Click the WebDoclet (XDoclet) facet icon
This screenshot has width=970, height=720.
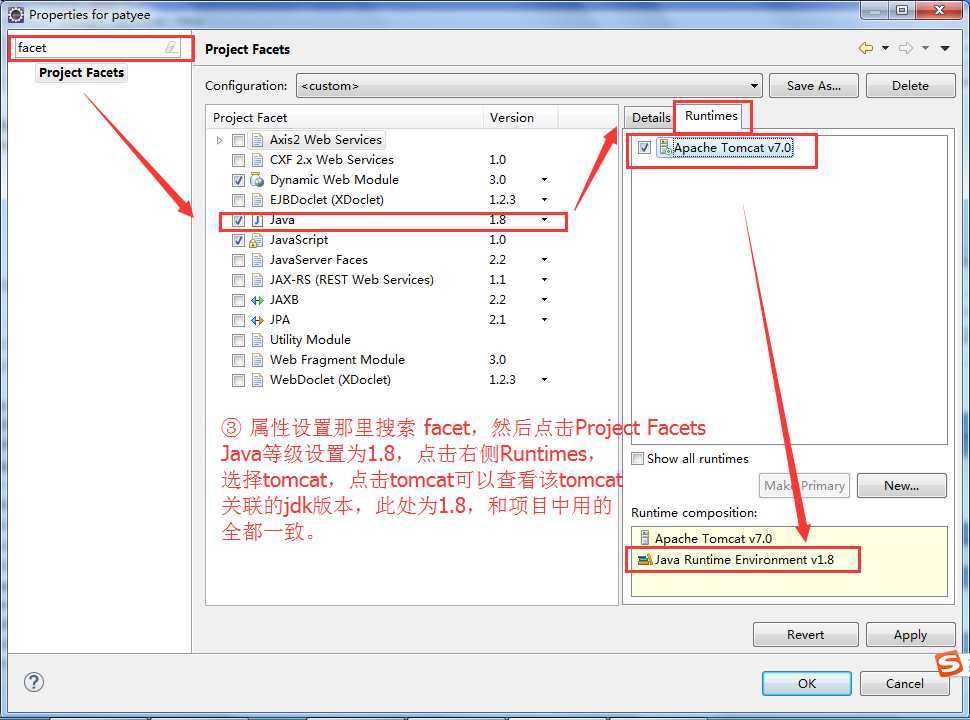257,380
